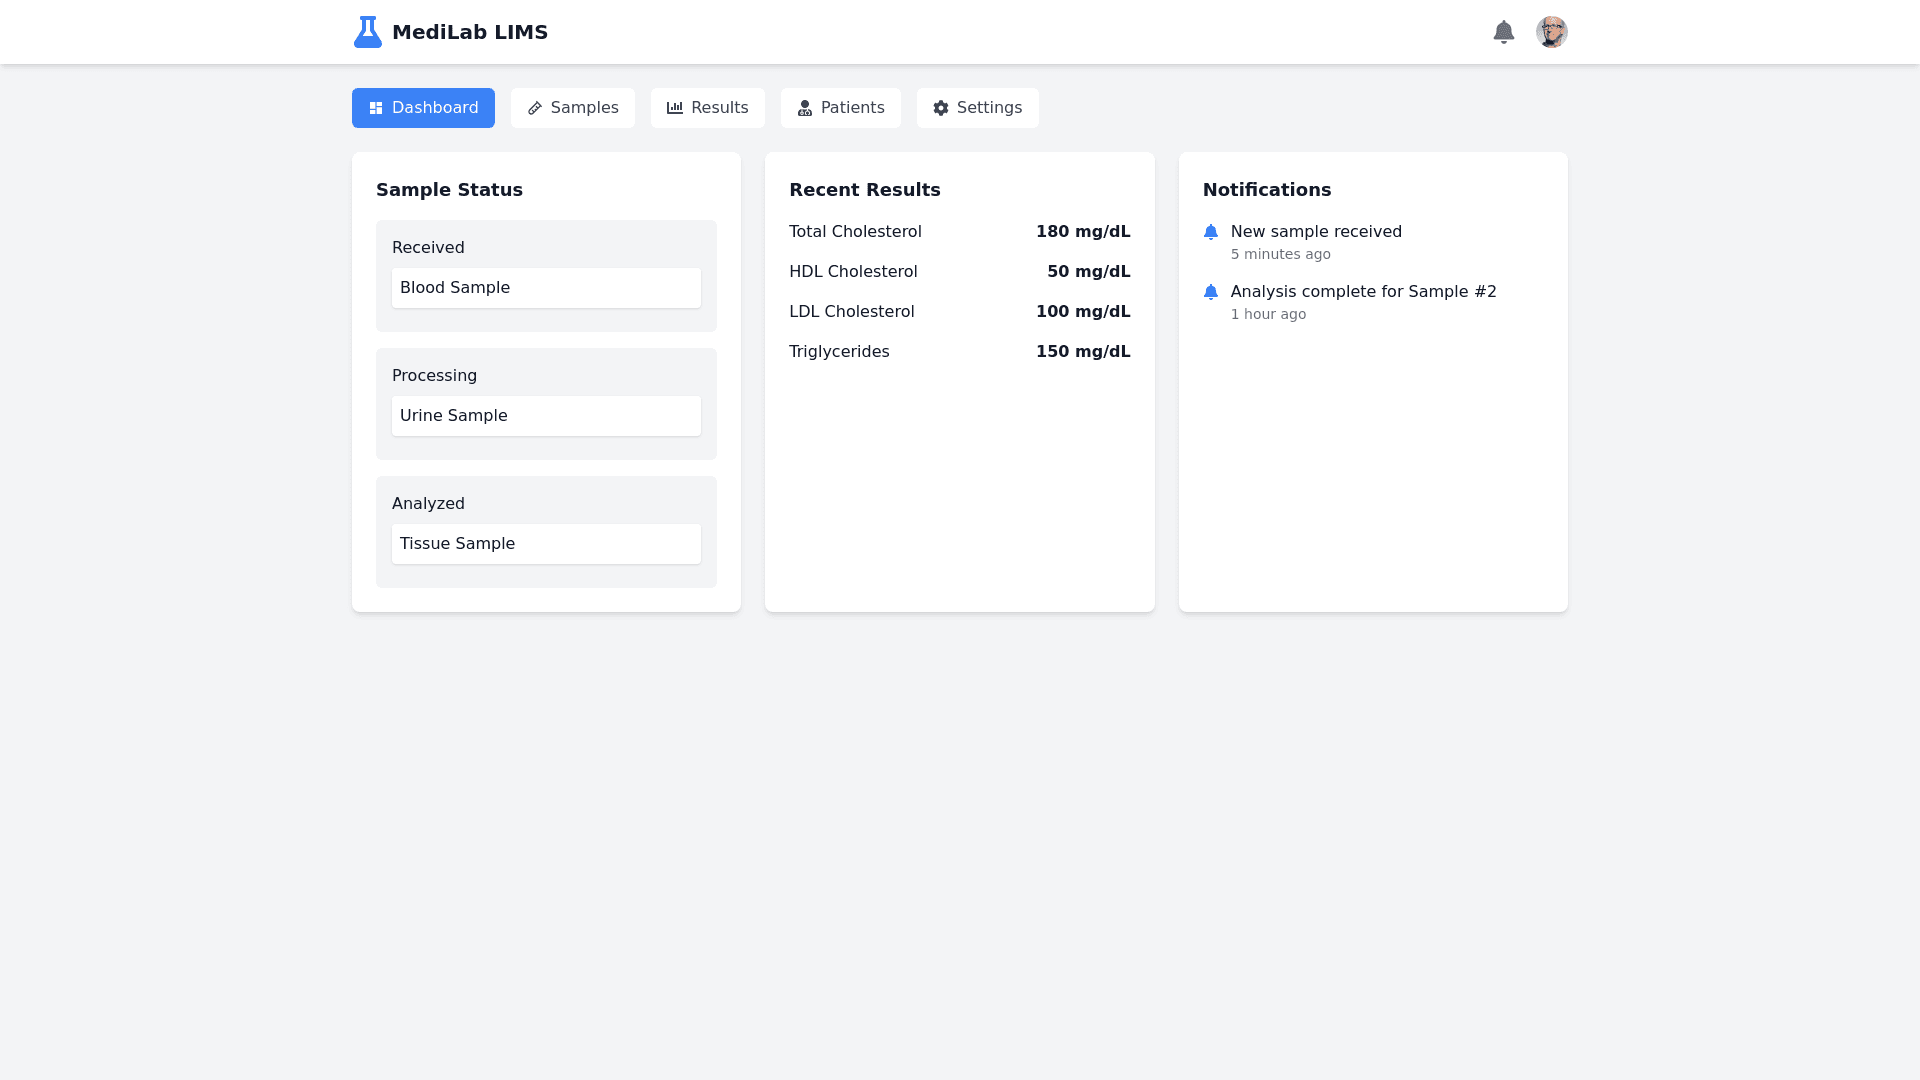The image size is (1920, 1080).
Task: Click bell icon beside Analysis complete notification
Action: click(x=1211, y=292)
